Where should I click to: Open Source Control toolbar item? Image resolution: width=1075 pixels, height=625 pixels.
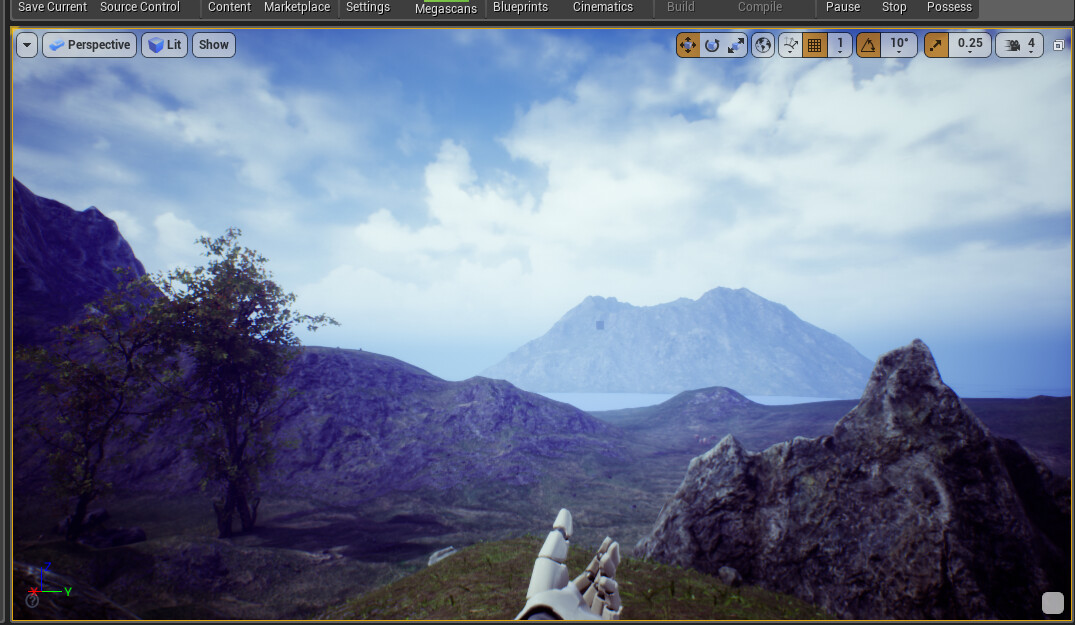(140, 7)
